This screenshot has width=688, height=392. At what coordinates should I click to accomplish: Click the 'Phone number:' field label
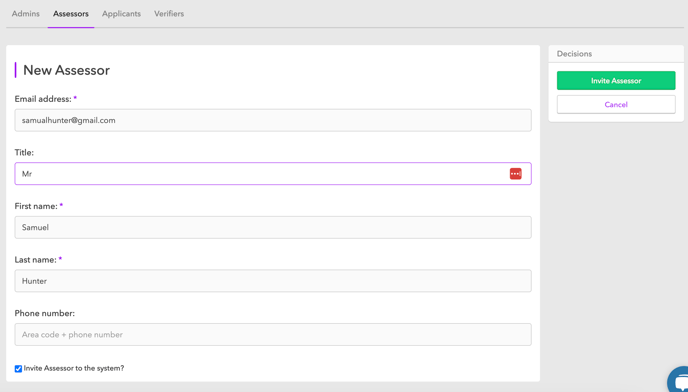point(45,313)
